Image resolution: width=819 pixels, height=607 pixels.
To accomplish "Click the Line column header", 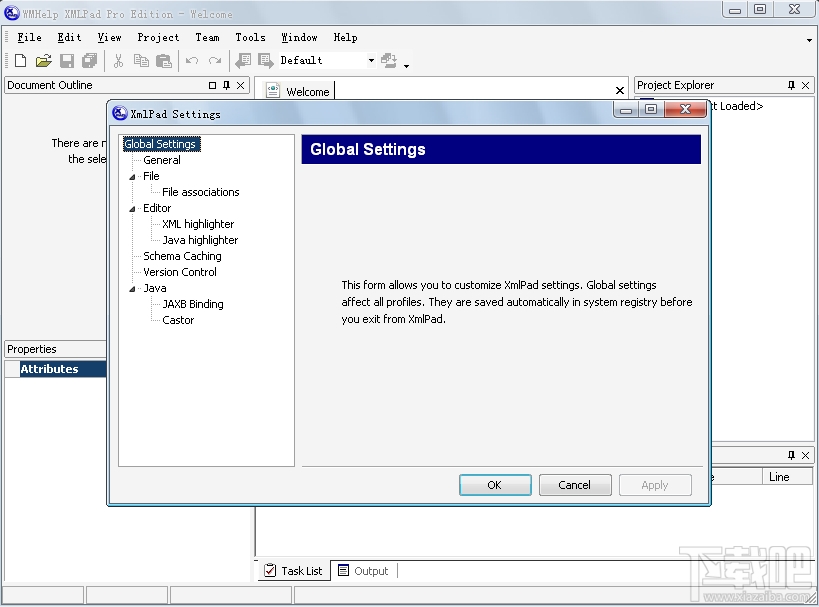I will (x=787, y=476).
